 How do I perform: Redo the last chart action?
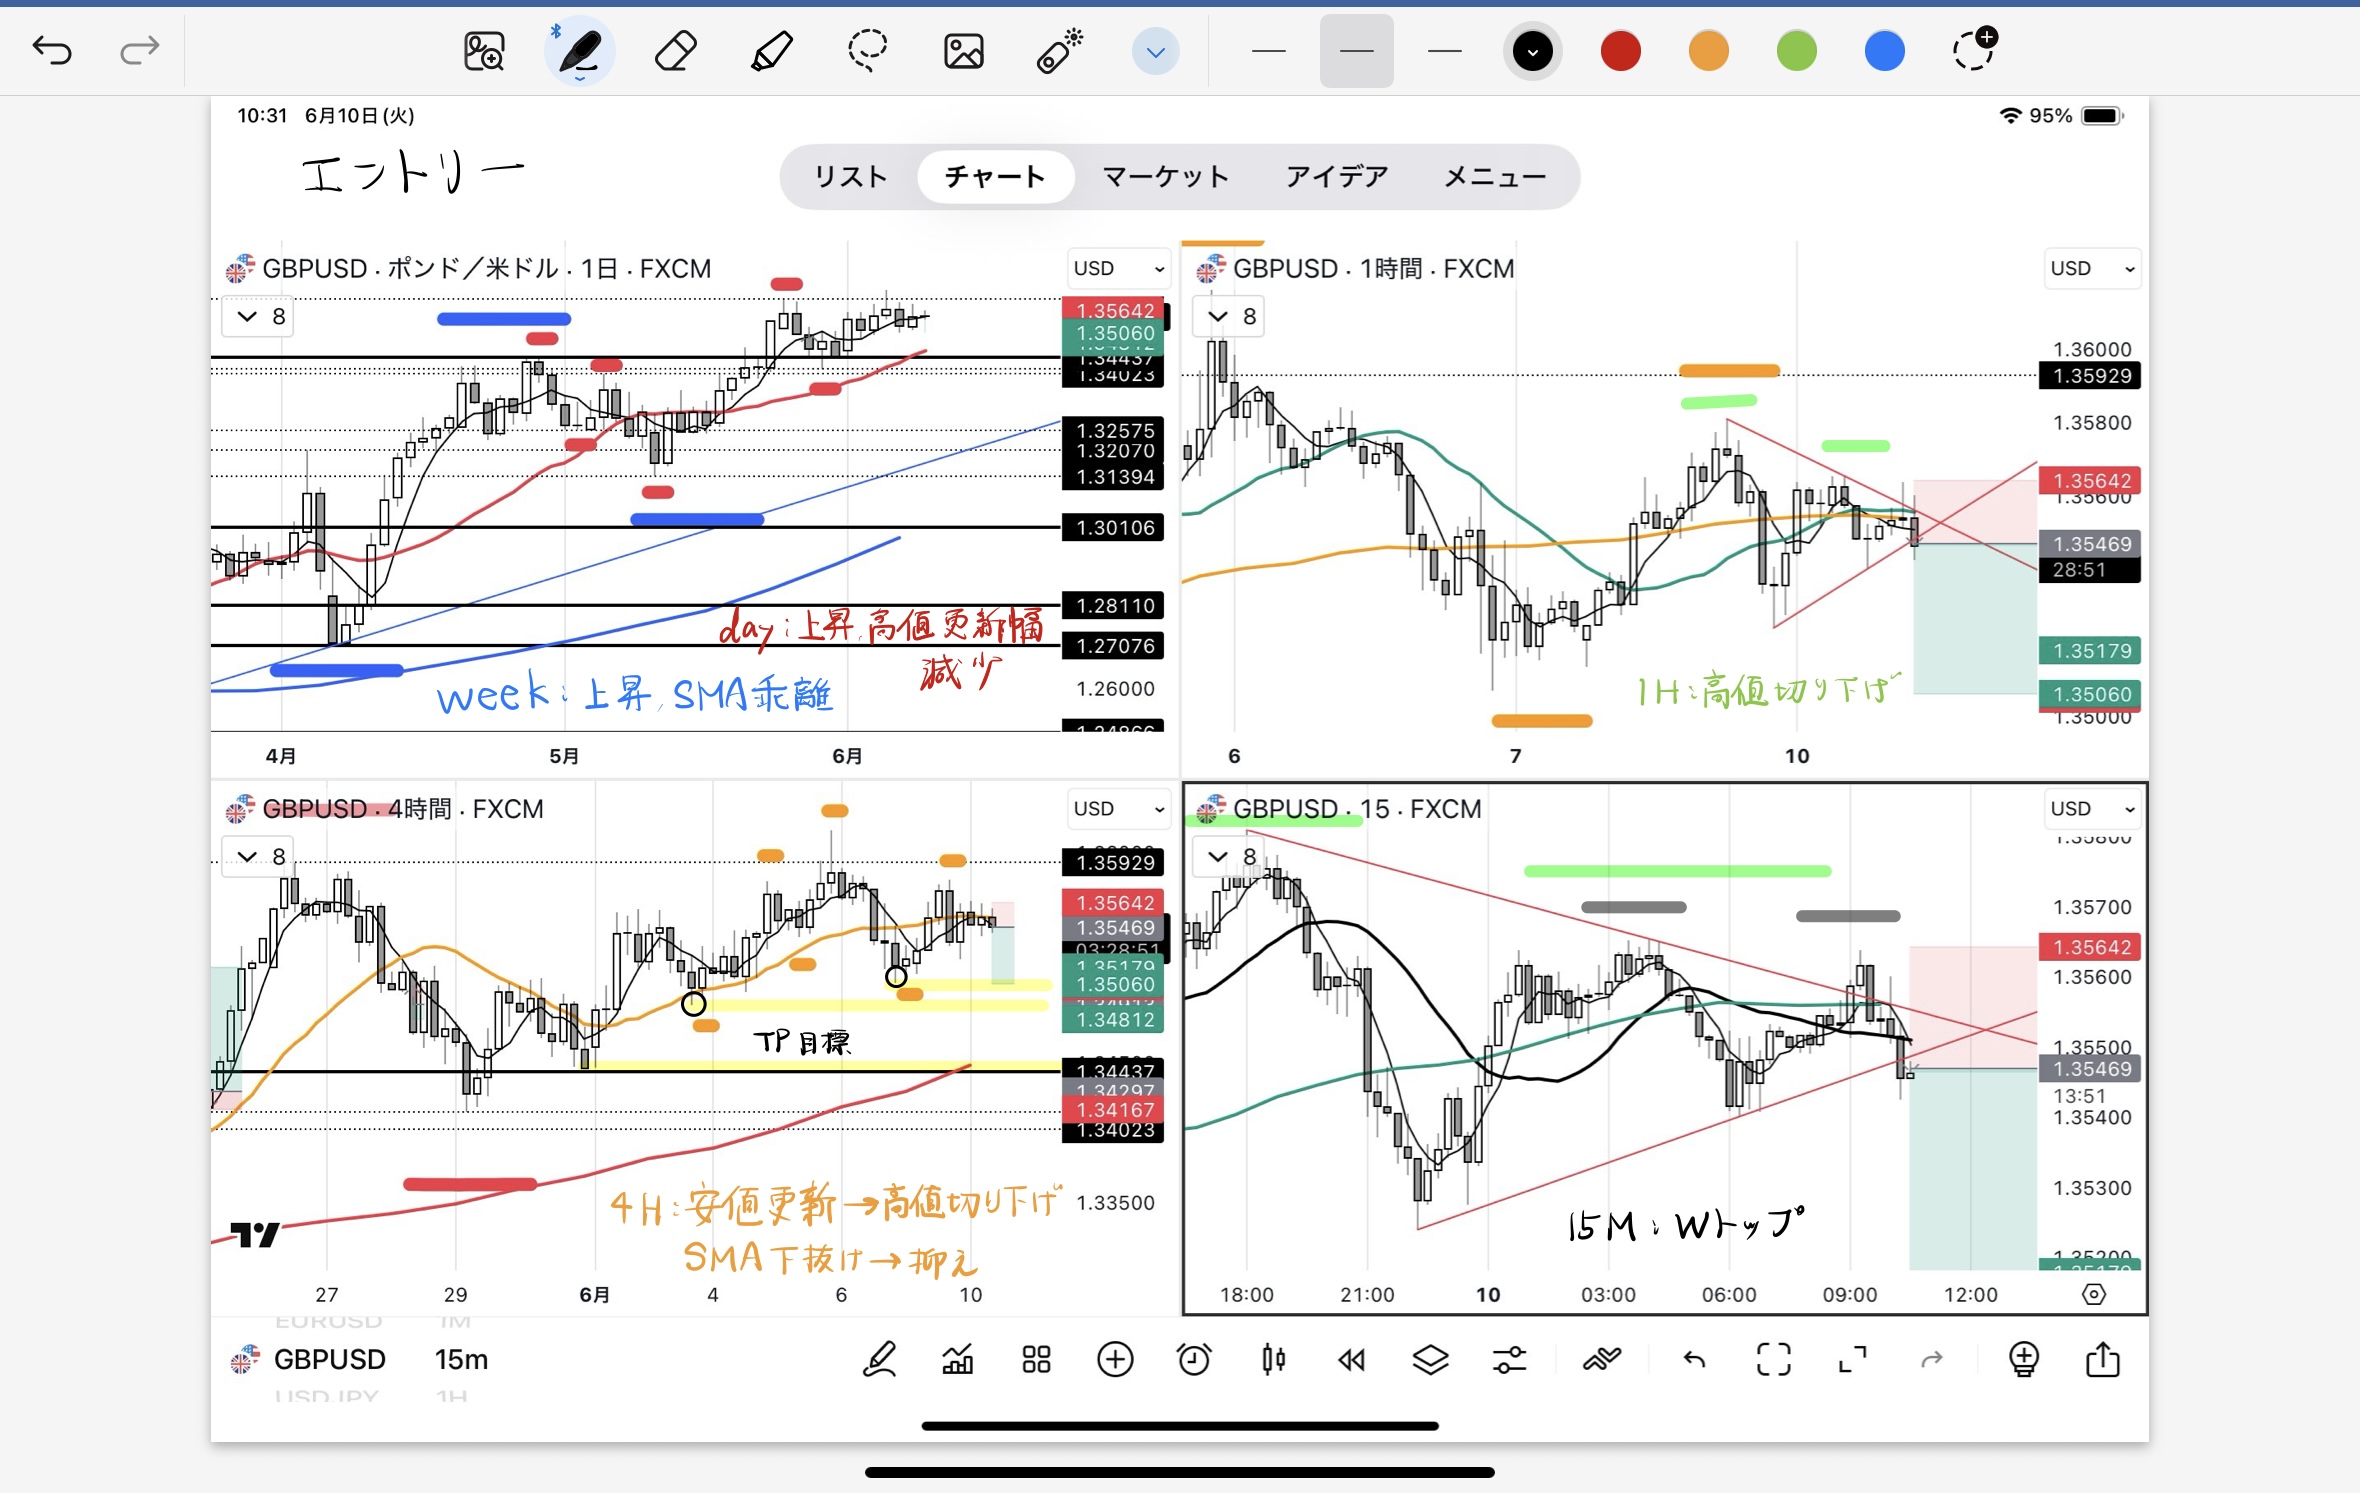point(1932,1360)
